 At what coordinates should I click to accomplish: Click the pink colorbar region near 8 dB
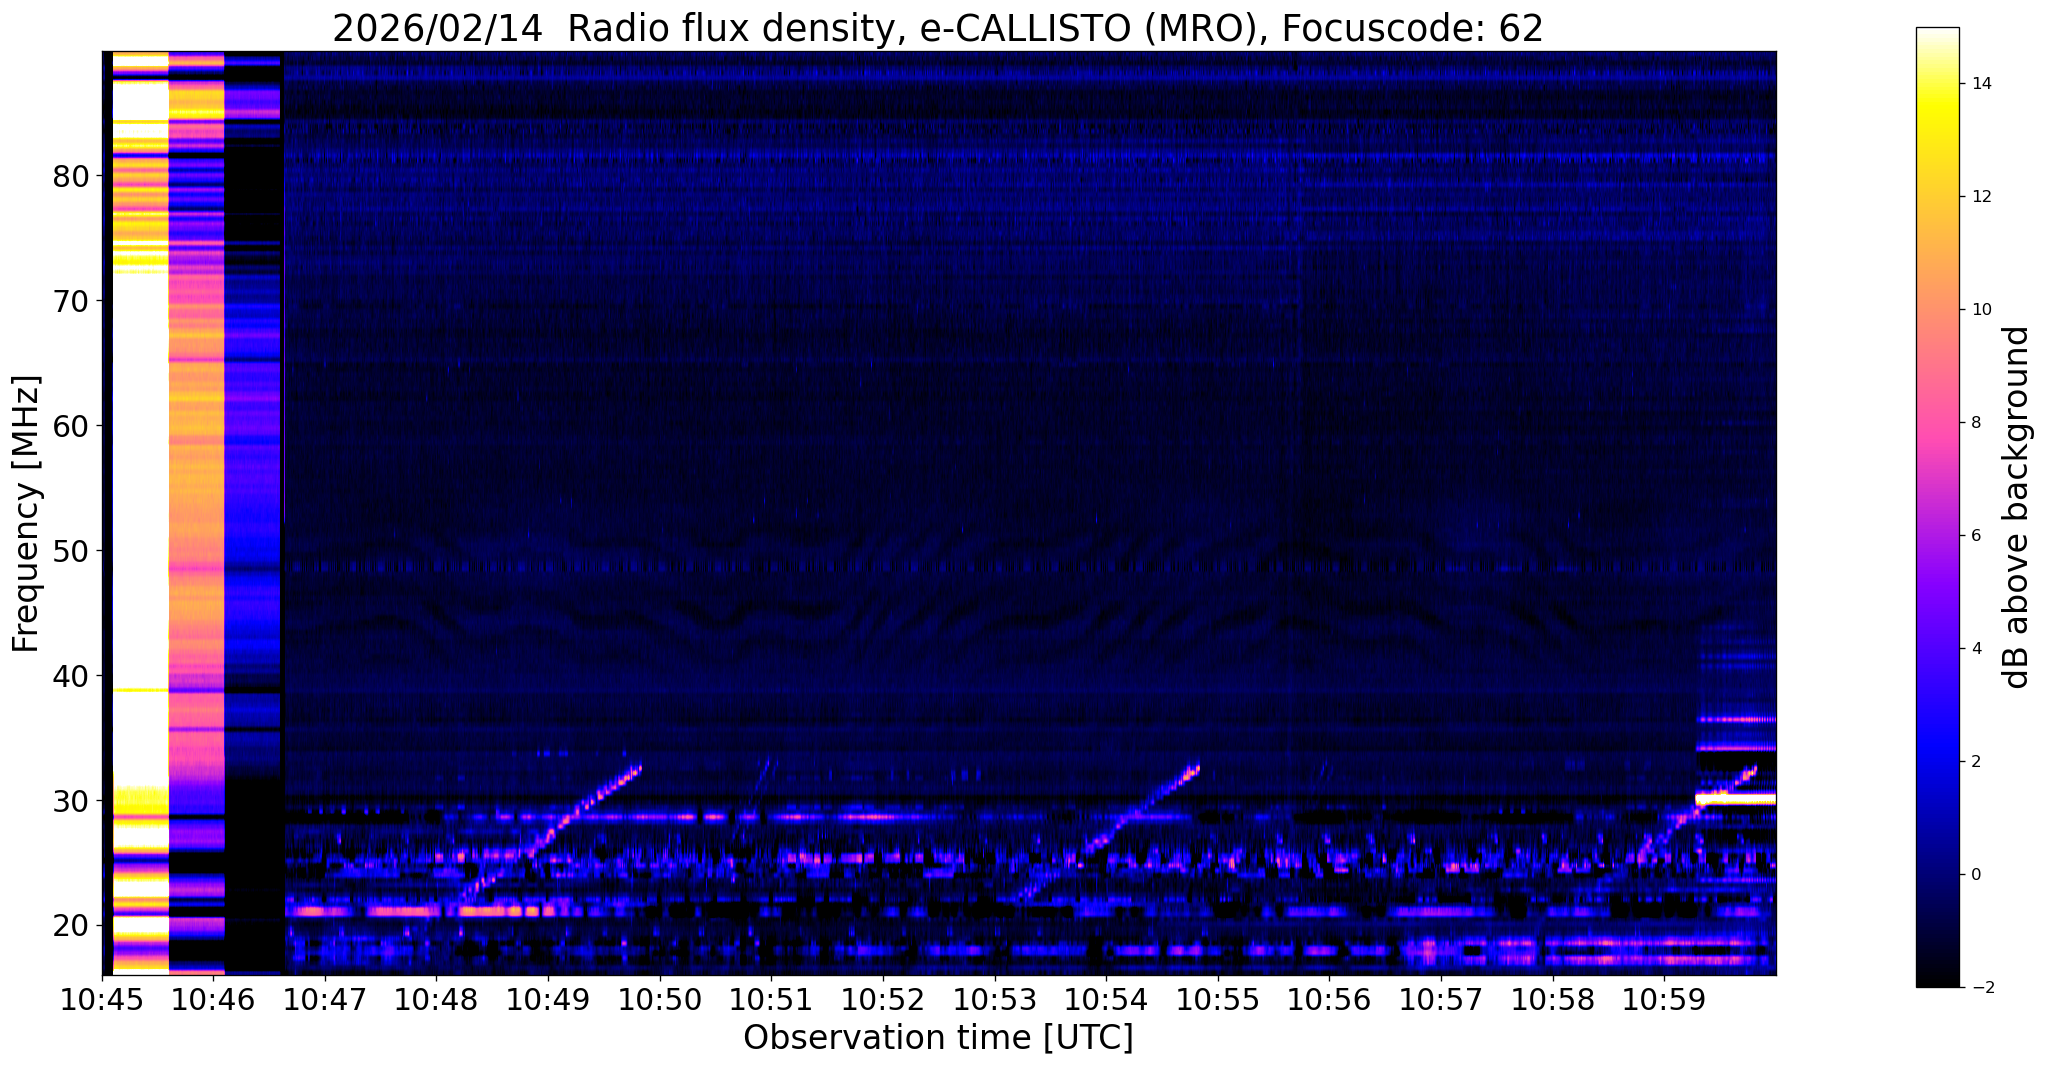pyautogui.click(x=1937, y=423)
